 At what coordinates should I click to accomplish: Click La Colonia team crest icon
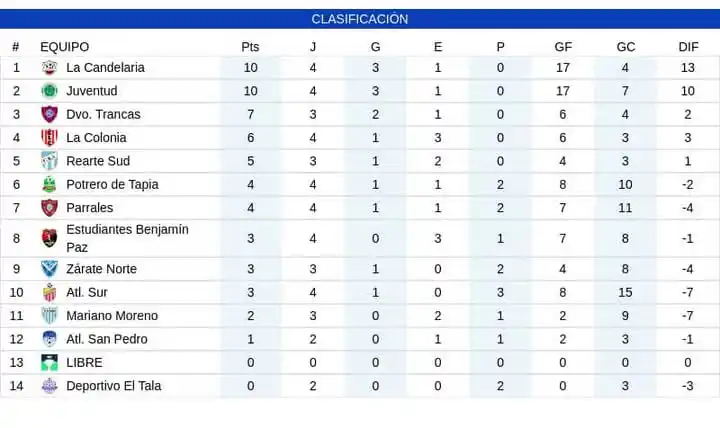(x=49, y=138)
